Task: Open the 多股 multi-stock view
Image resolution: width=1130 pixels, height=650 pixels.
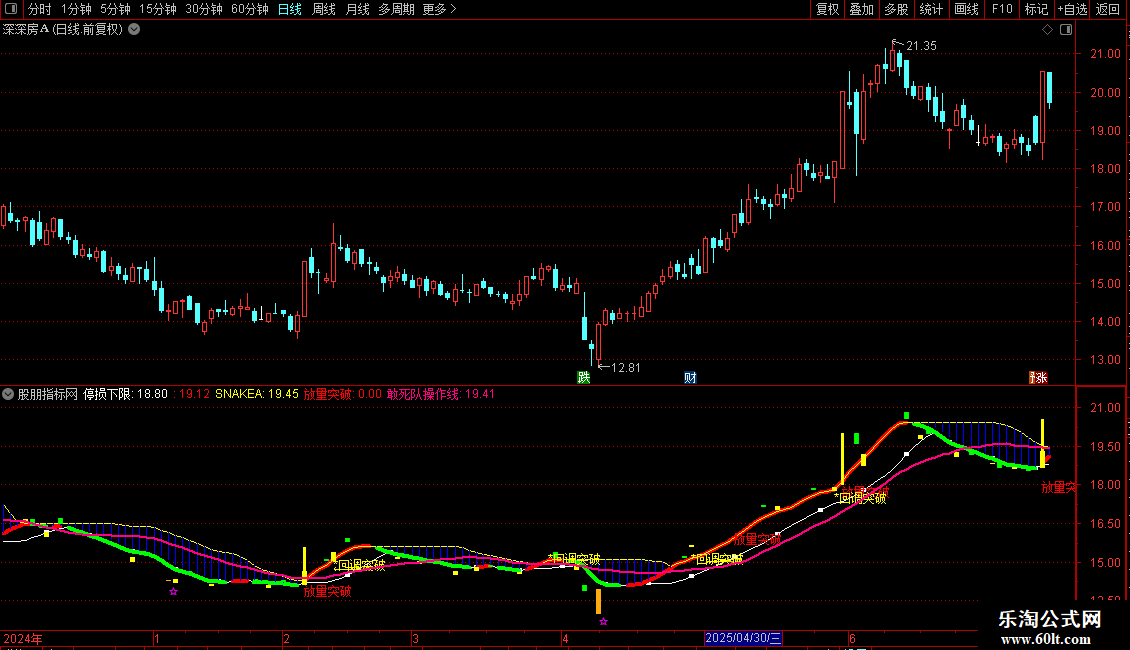Action: tap(897, 9)
